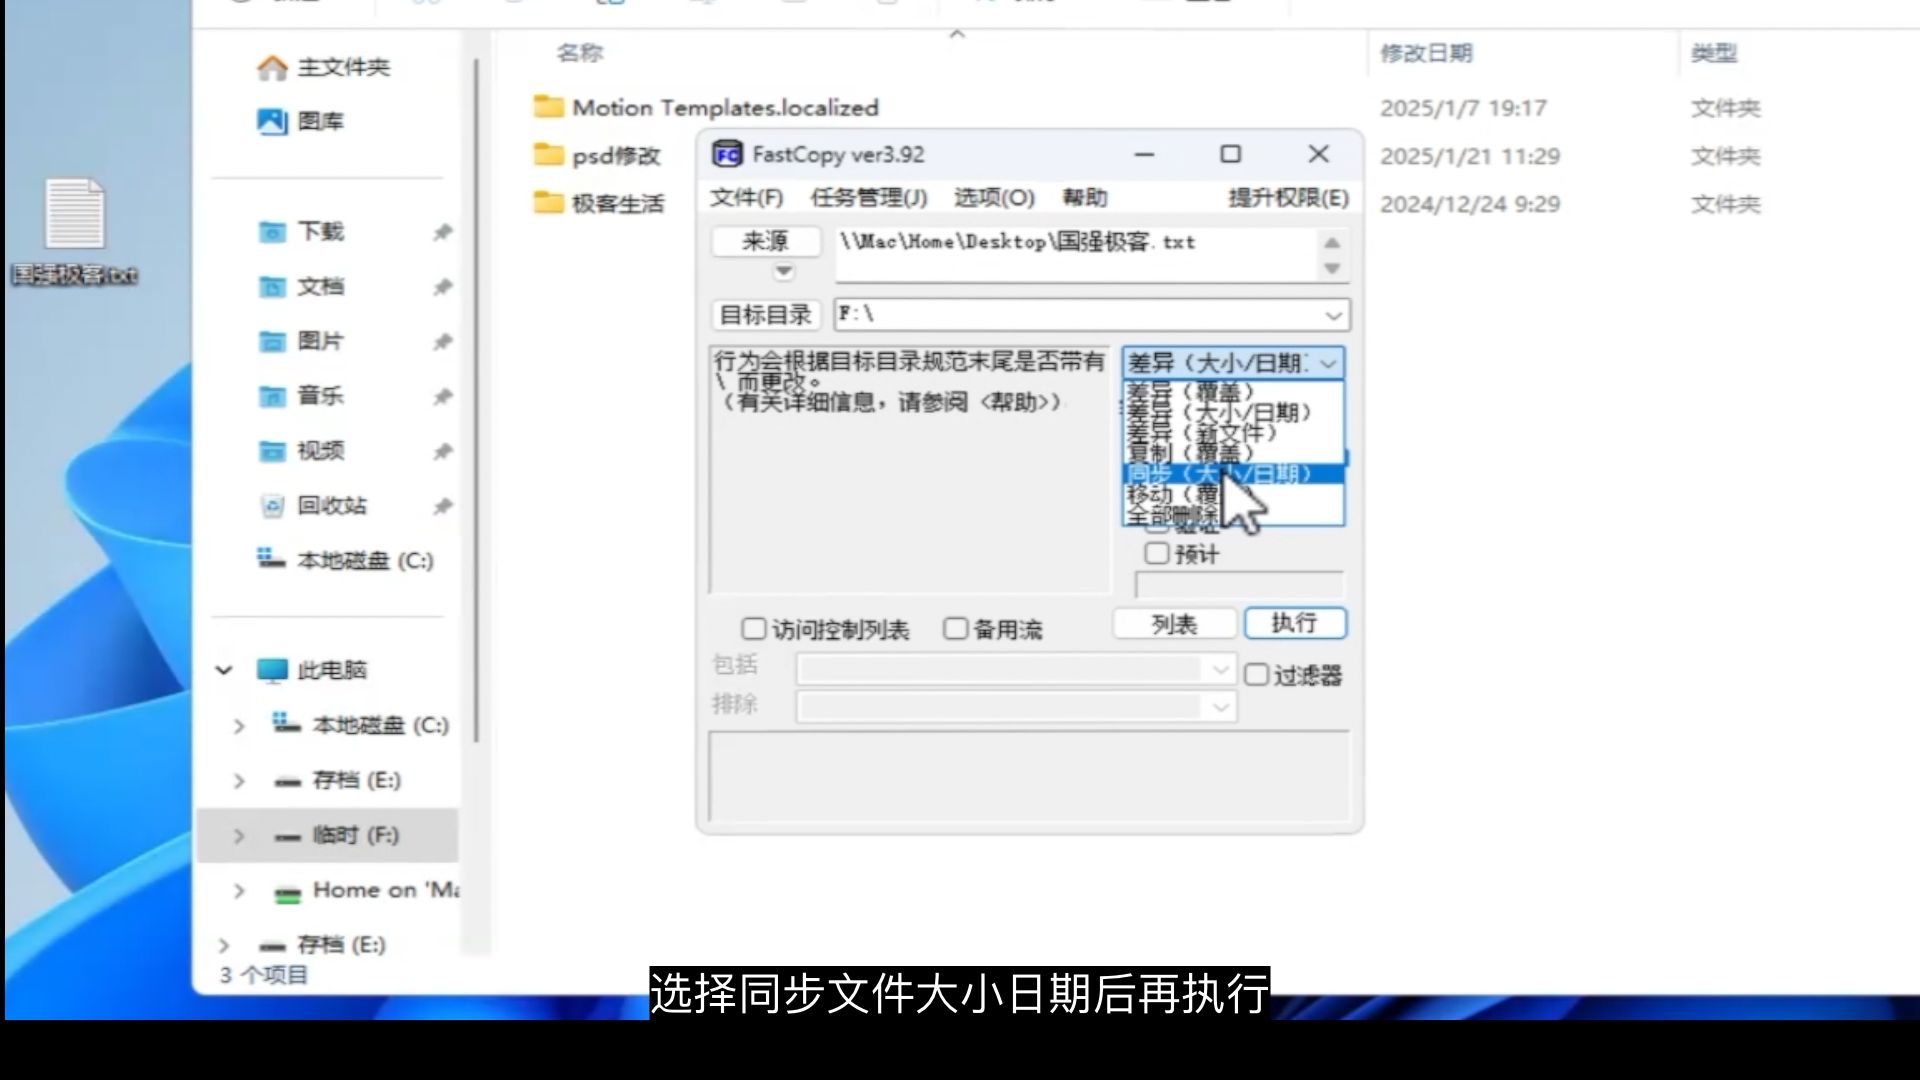Select 极客生活 folder icon

point(548,203)
